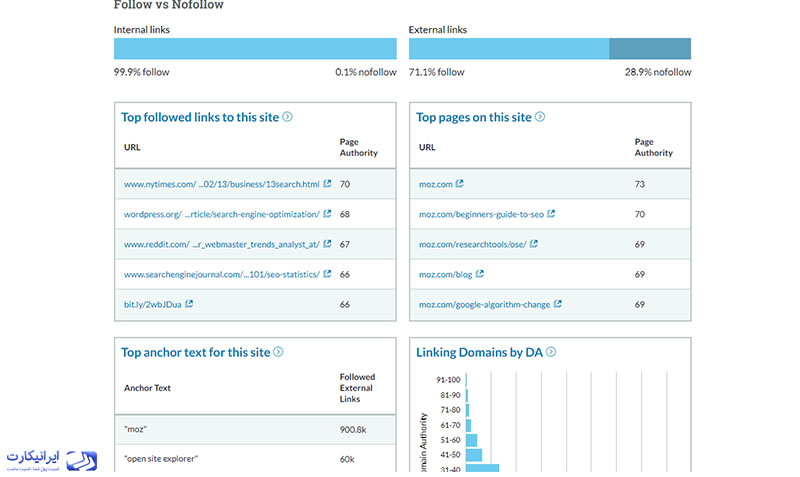Viewport: 800px width, 477px height.
Task: Click the dark nofollow portion of External links bar
Action: (x=650, y=48)
